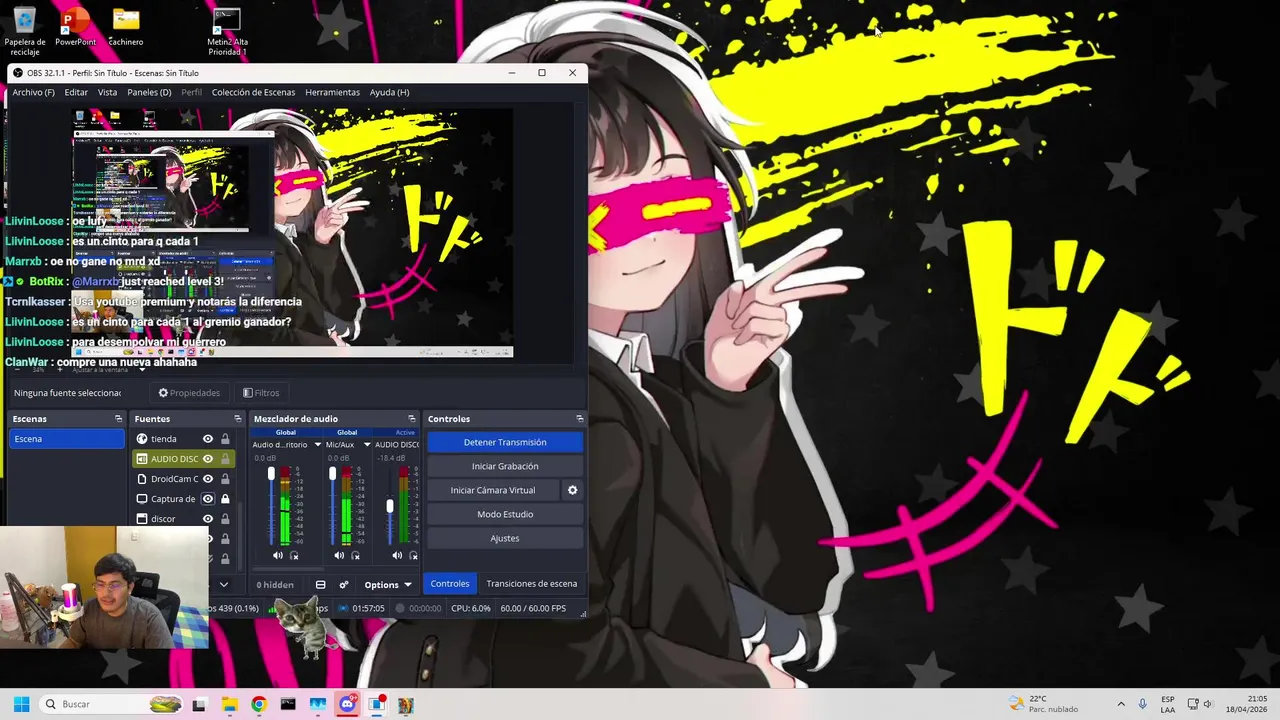The width and height of the screenshot is (1280, 720).
Task: Open Google Chrome from the taskbar
Action: click(259, 704)
